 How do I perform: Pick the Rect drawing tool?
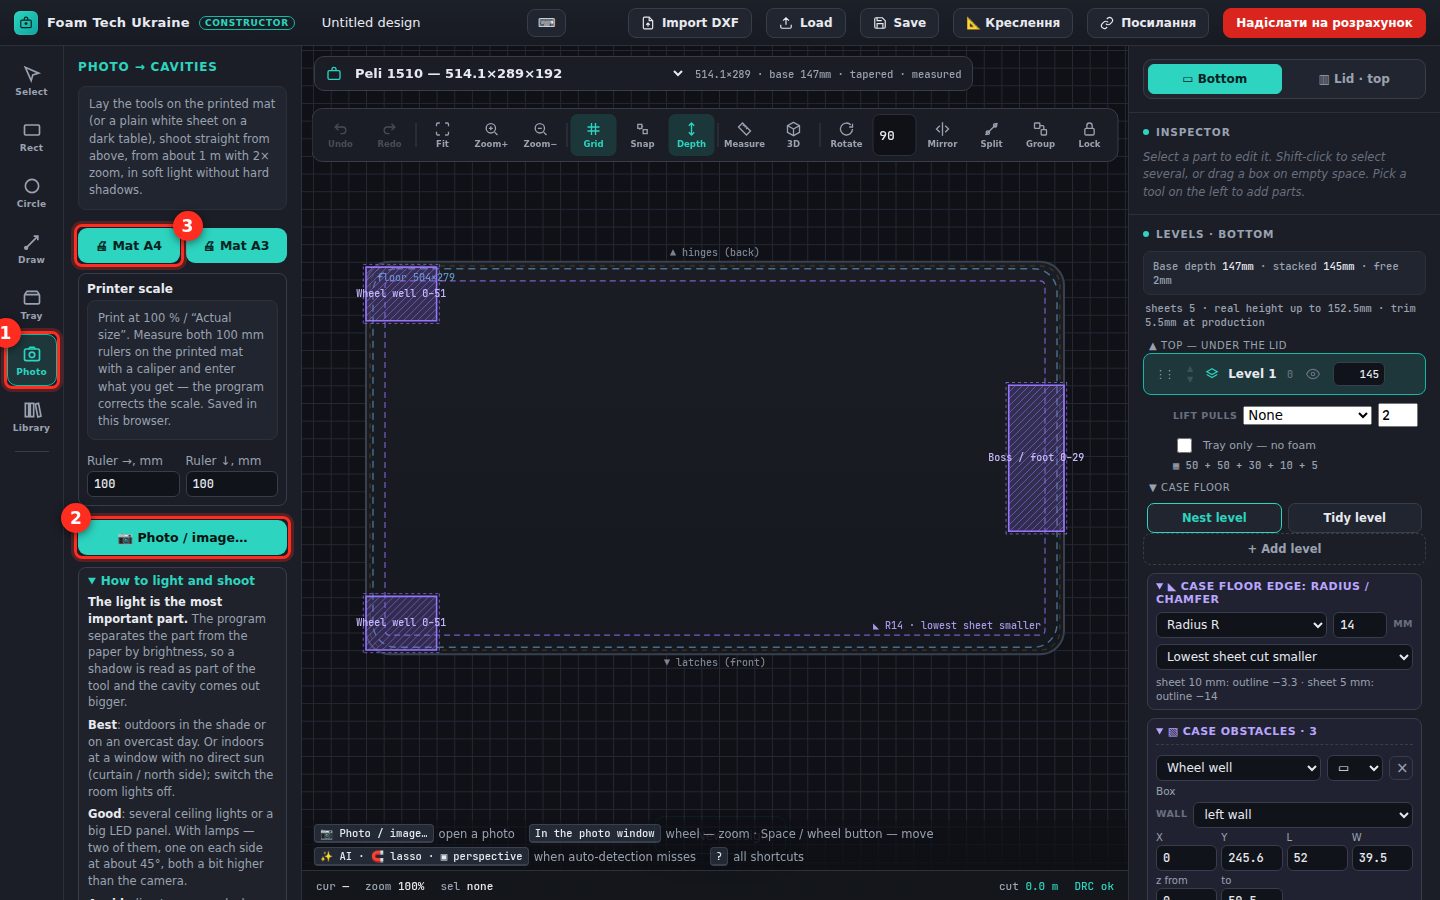31,137
